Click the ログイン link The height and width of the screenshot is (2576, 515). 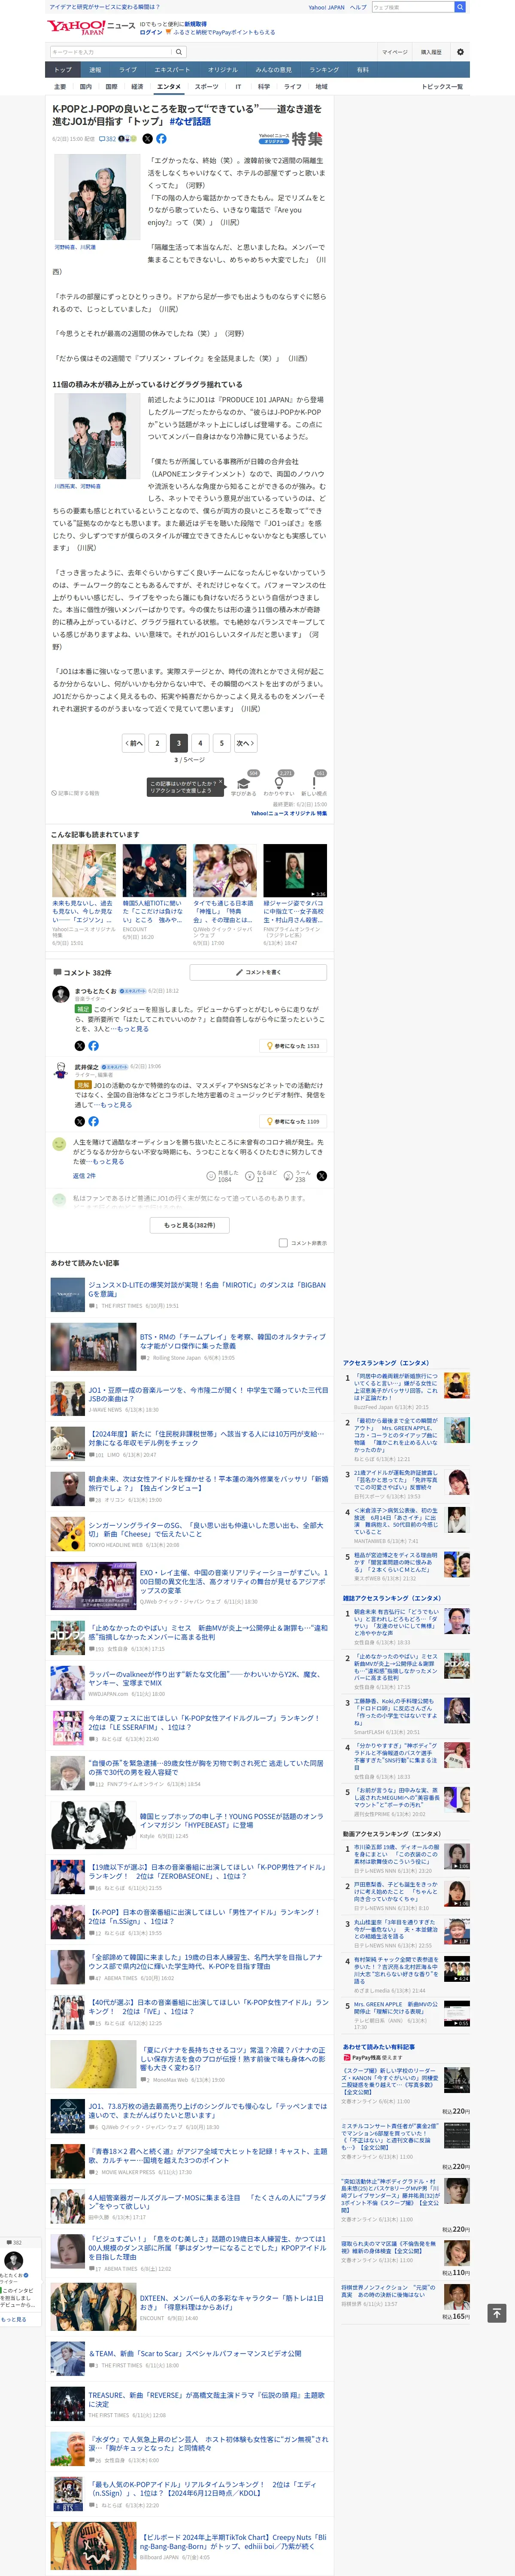[151, 32]
